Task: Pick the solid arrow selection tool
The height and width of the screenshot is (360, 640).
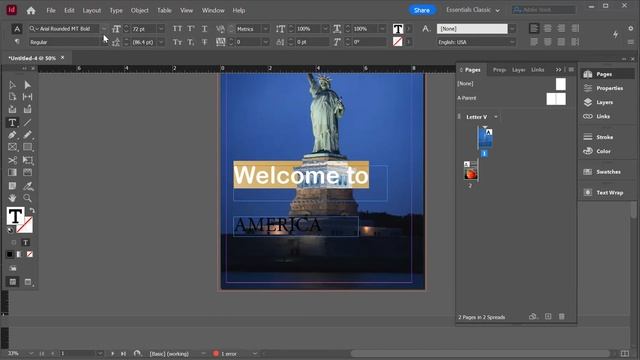Action: coord(27,85)
